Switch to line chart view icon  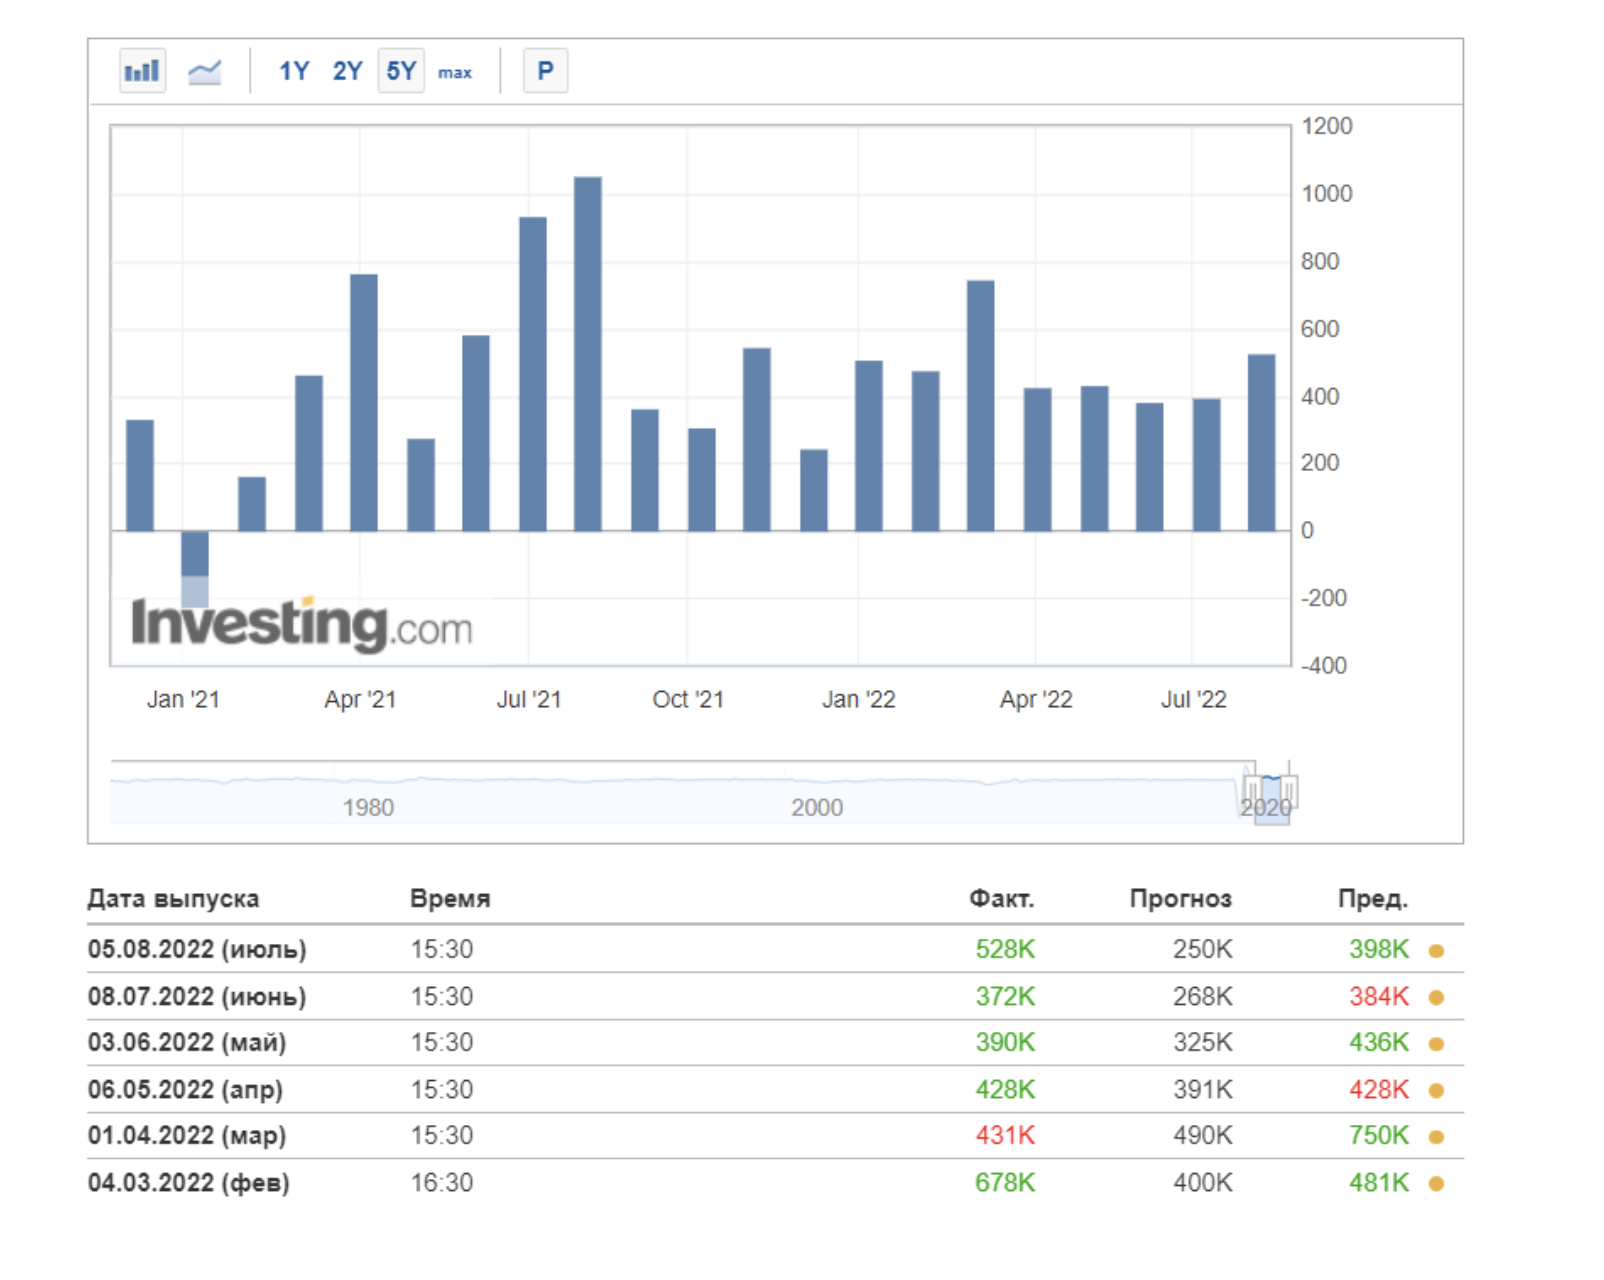[204, 71]
